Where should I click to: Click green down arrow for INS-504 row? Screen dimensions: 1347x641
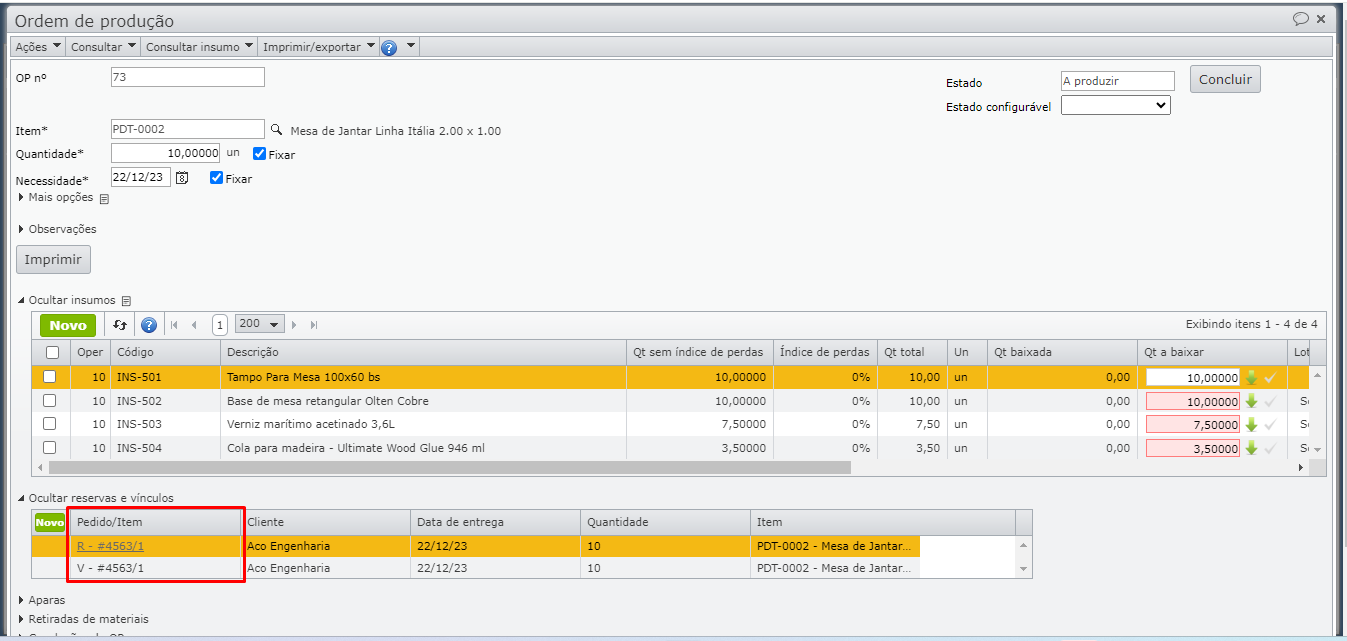1251,449
